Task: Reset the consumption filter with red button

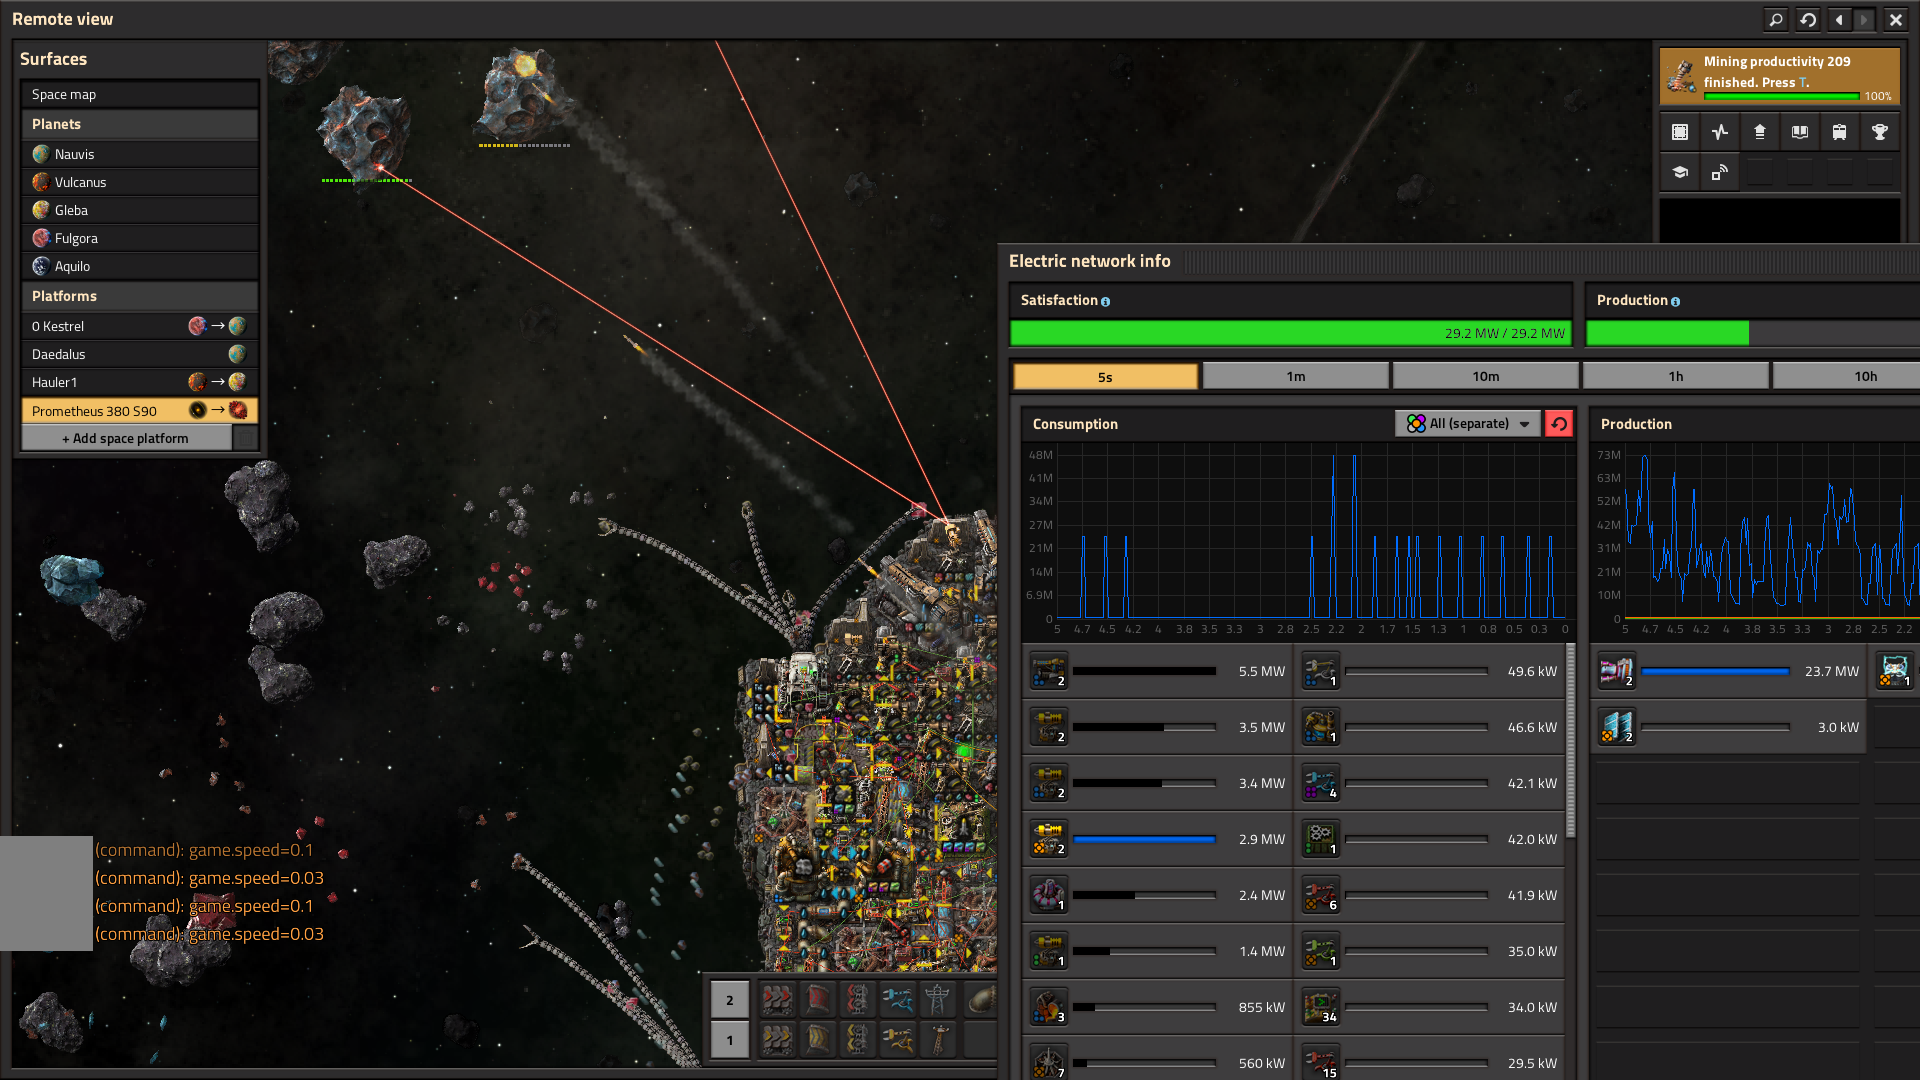Action: click(1559, 423)
